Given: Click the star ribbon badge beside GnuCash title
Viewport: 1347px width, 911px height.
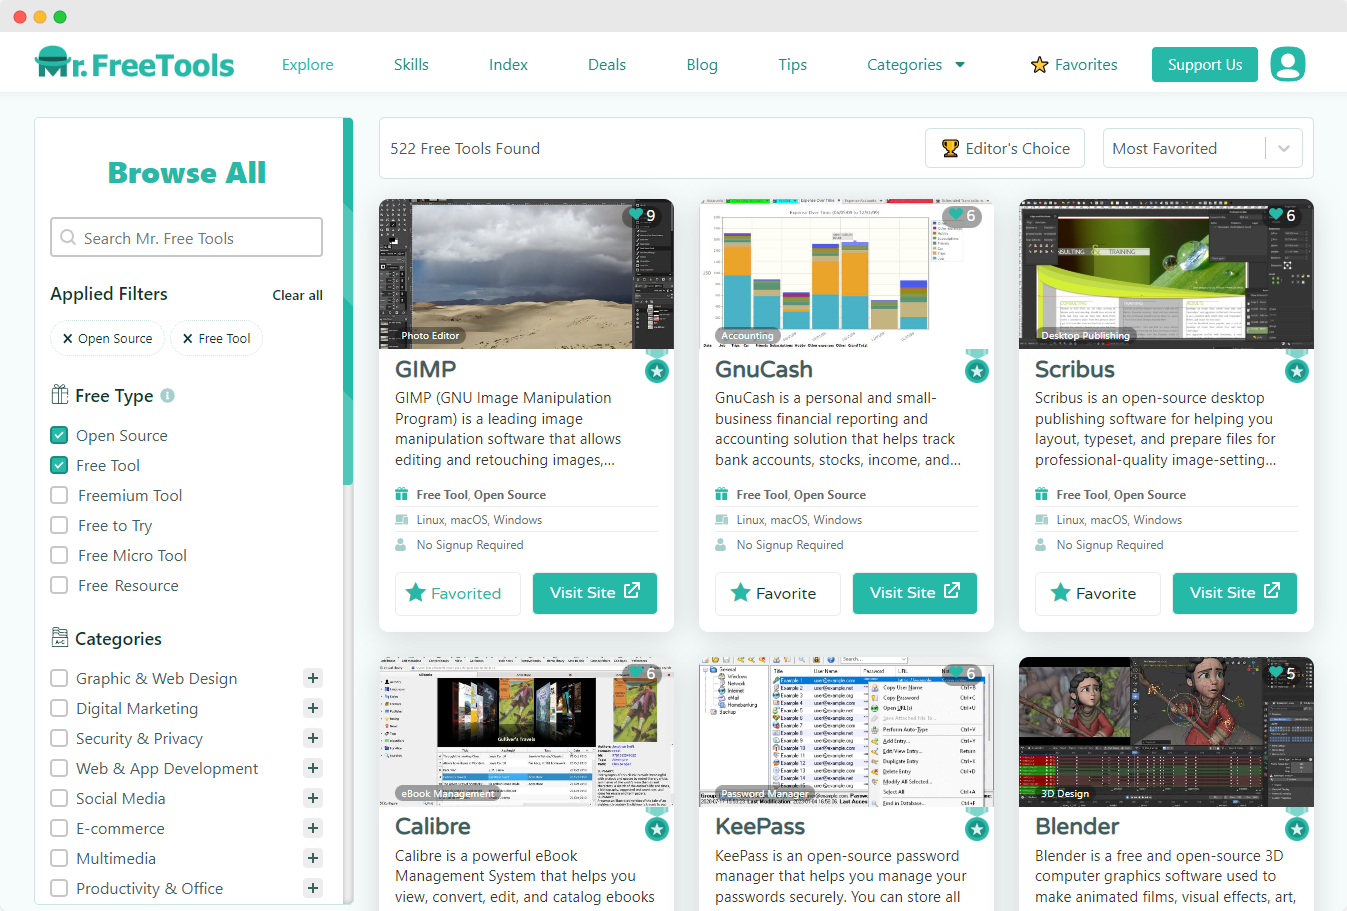Looking at the screenshot, I should coord(977,369).
